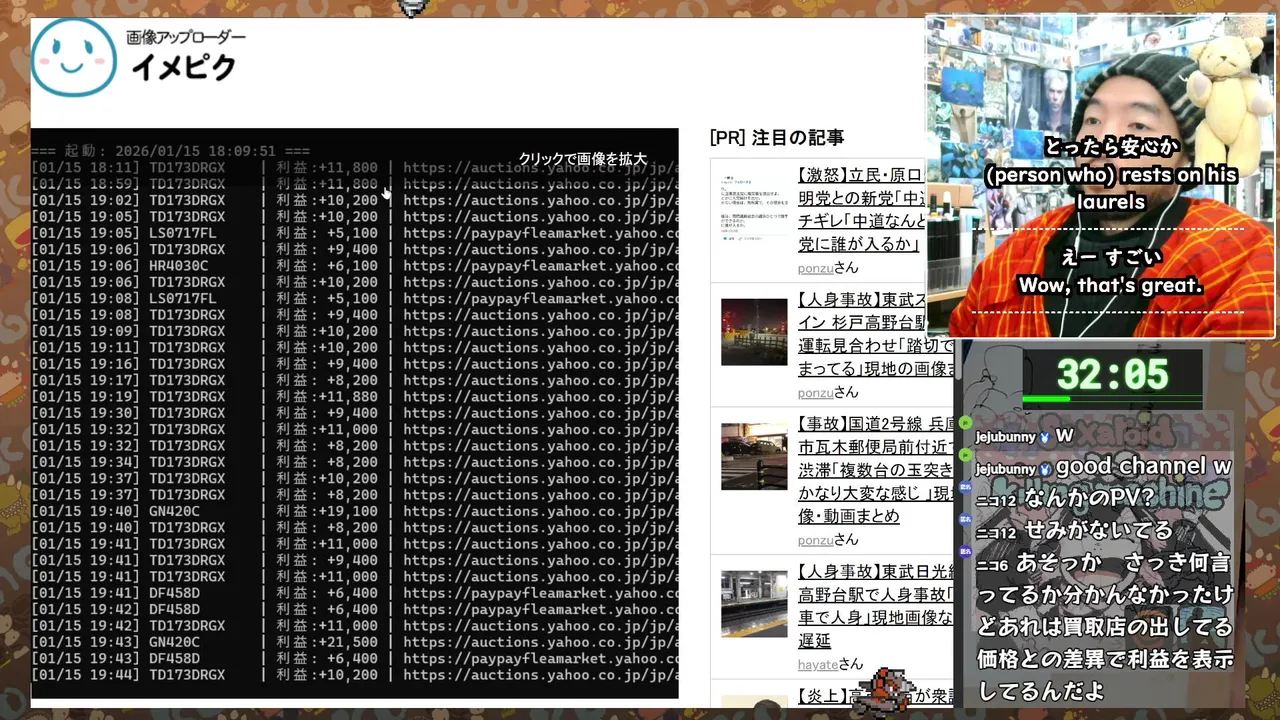Click the [01/15 19:43] GN420C +21,500 row

point(354,642)
